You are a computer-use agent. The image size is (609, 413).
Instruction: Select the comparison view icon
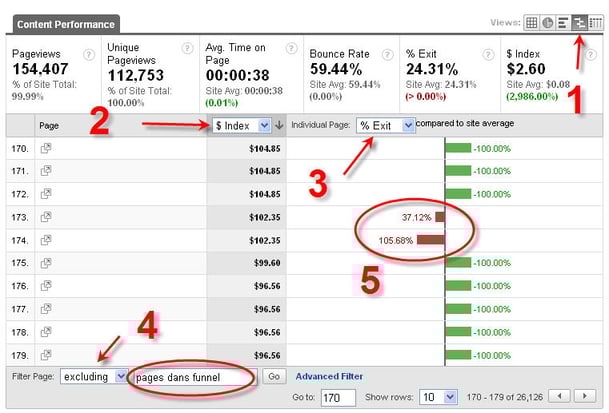point(578,23)
